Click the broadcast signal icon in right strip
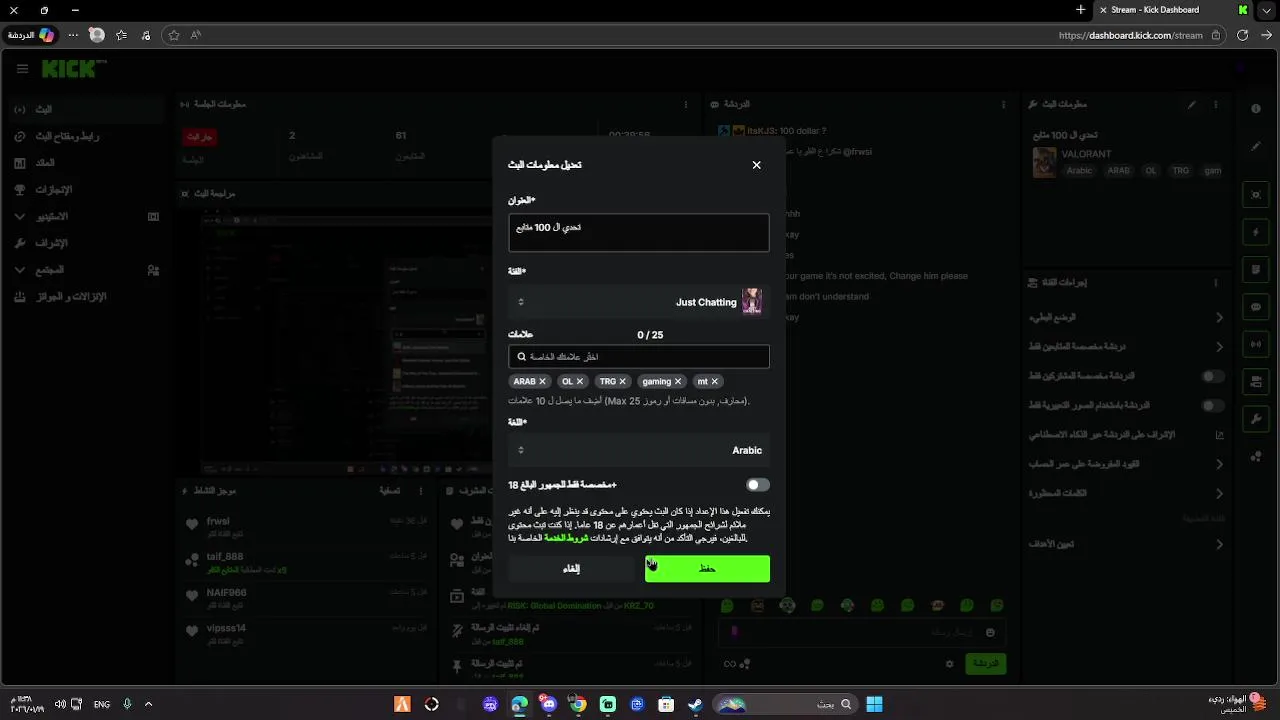The height and width of the screenshot is (720, 1280). 1256,344
